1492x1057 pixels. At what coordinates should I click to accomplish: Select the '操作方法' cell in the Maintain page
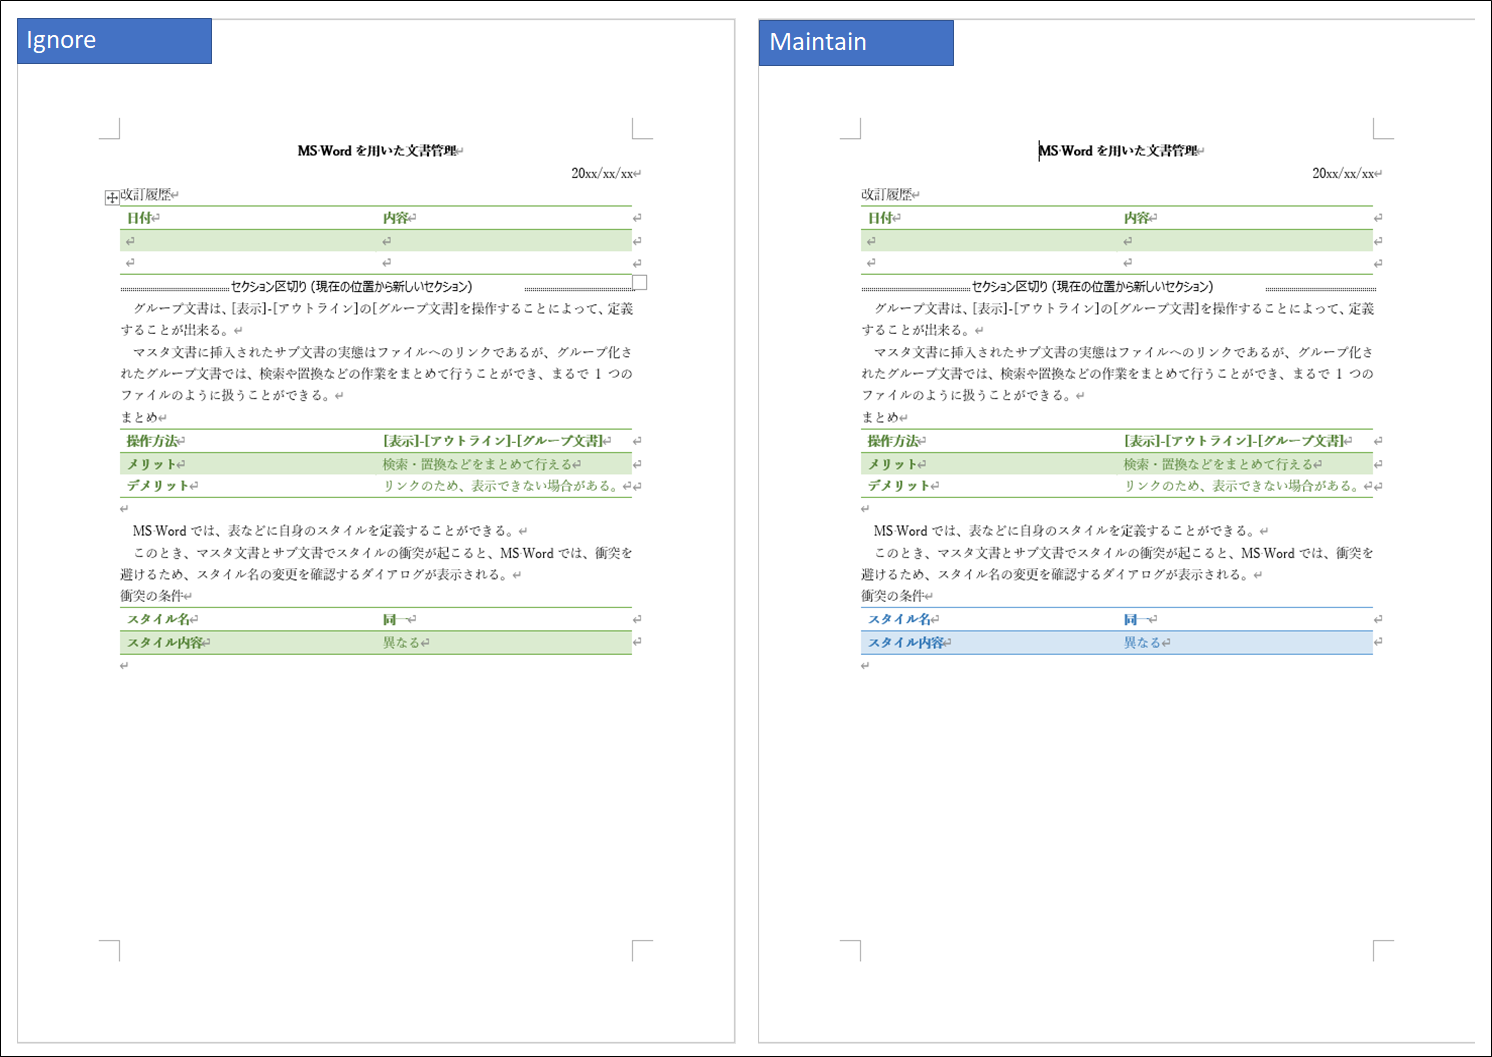pyautogui.click(x=989, y=441)
